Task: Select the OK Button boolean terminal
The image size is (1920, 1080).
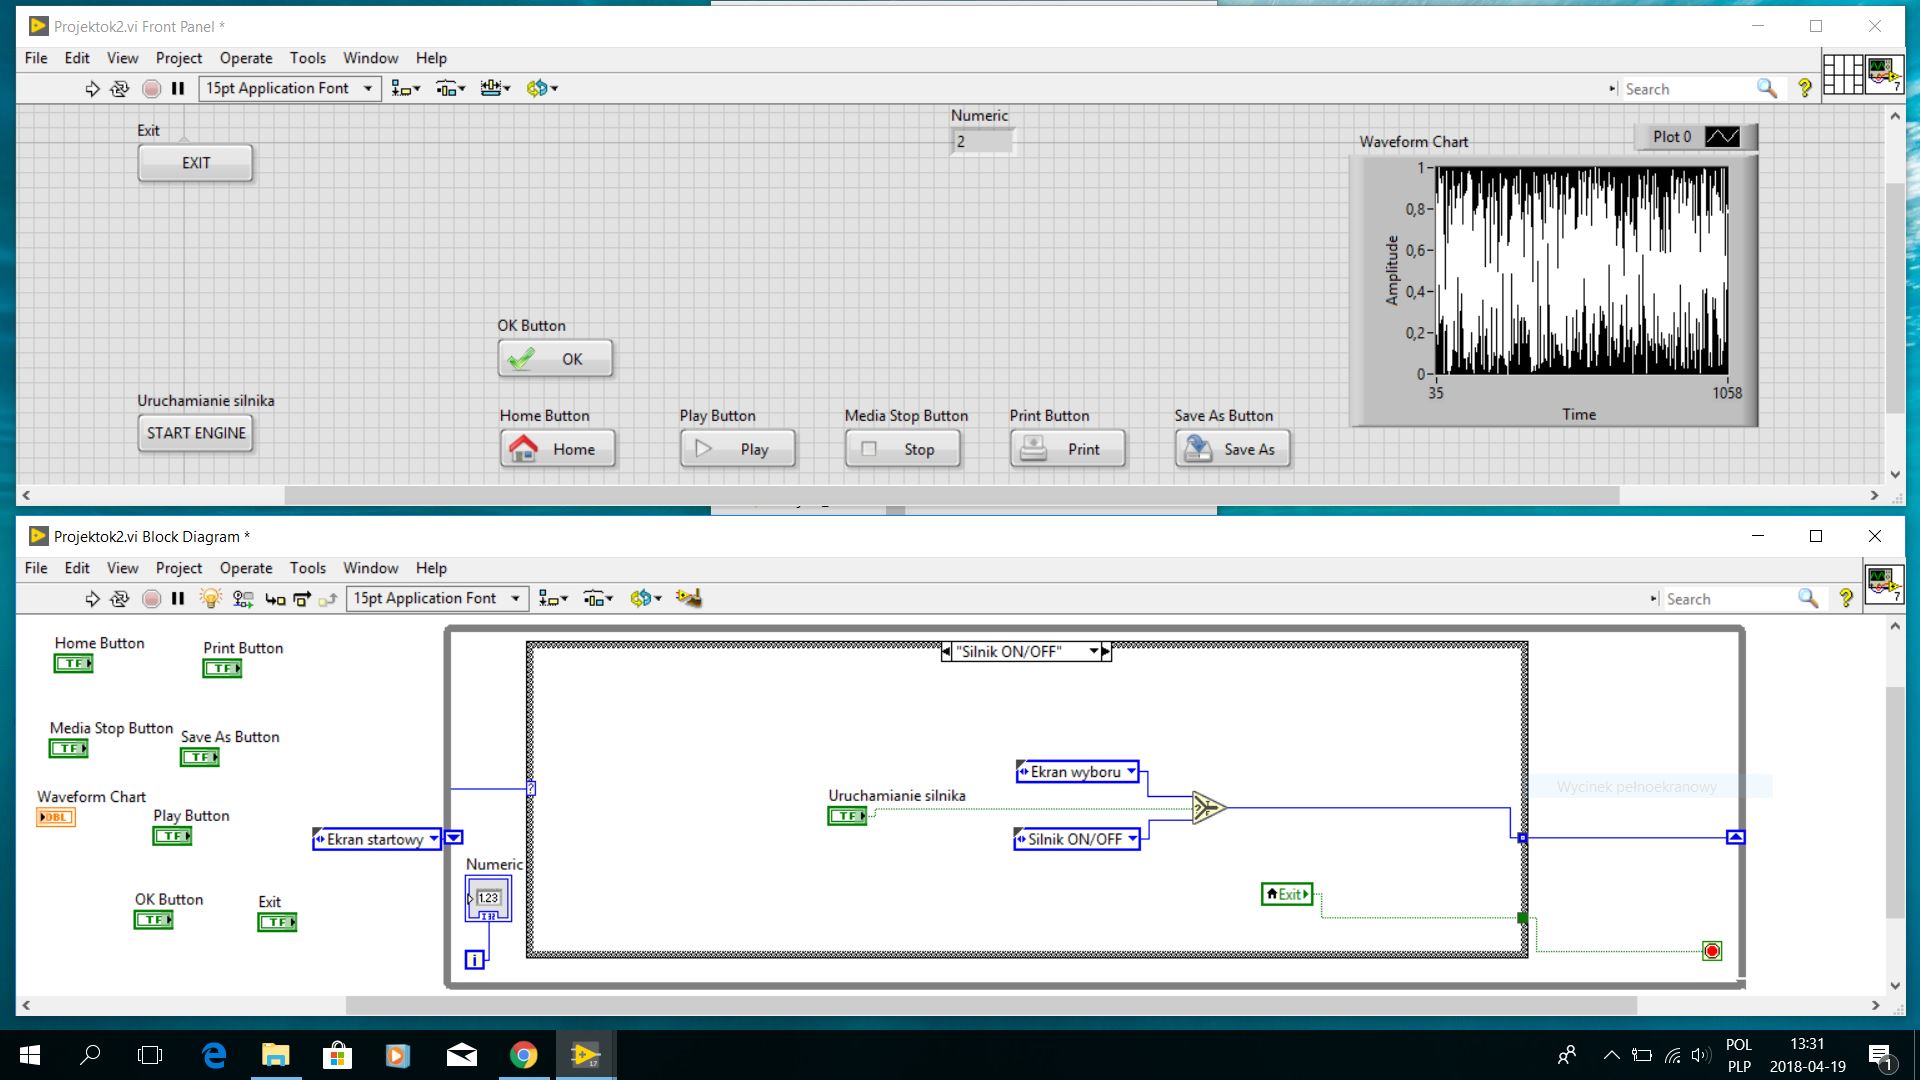Action: [x=154, y=920]
